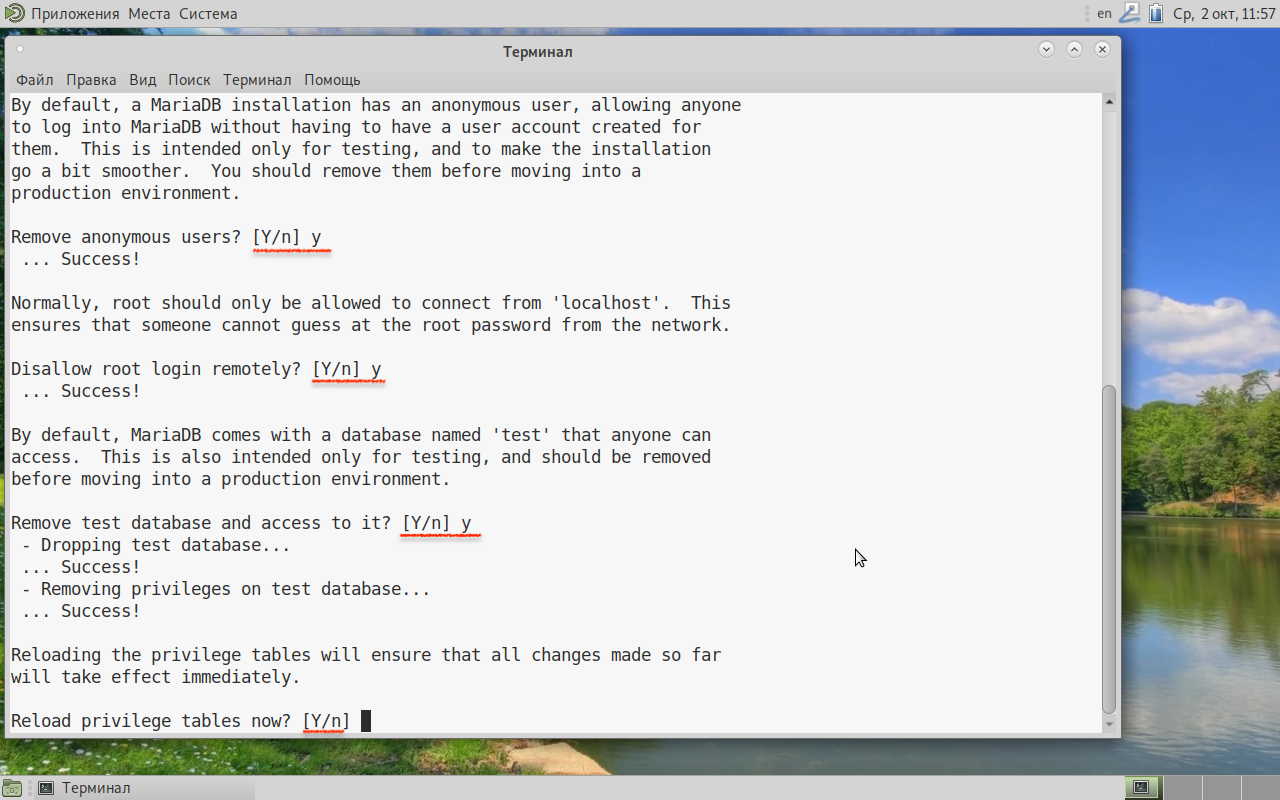Click the terminal scrollbar up arrow
The image size is (1280, 800).
pos(1109,101)
